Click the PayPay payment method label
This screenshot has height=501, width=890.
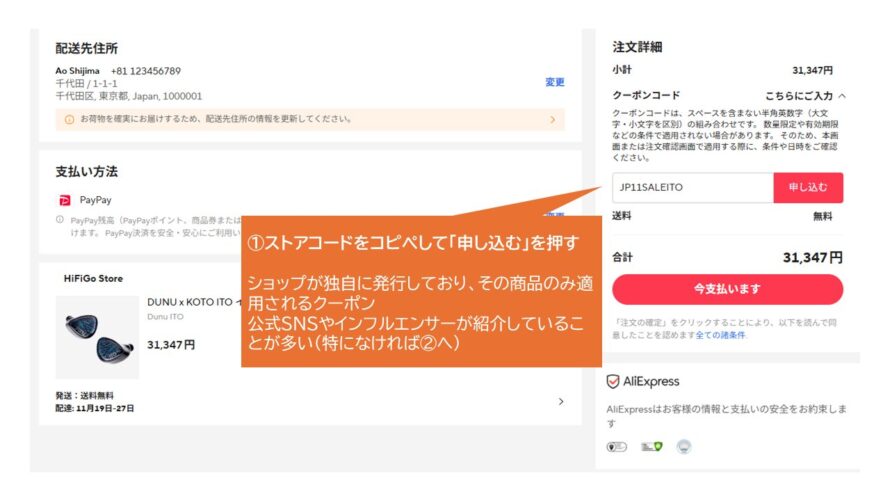point(95,200)
